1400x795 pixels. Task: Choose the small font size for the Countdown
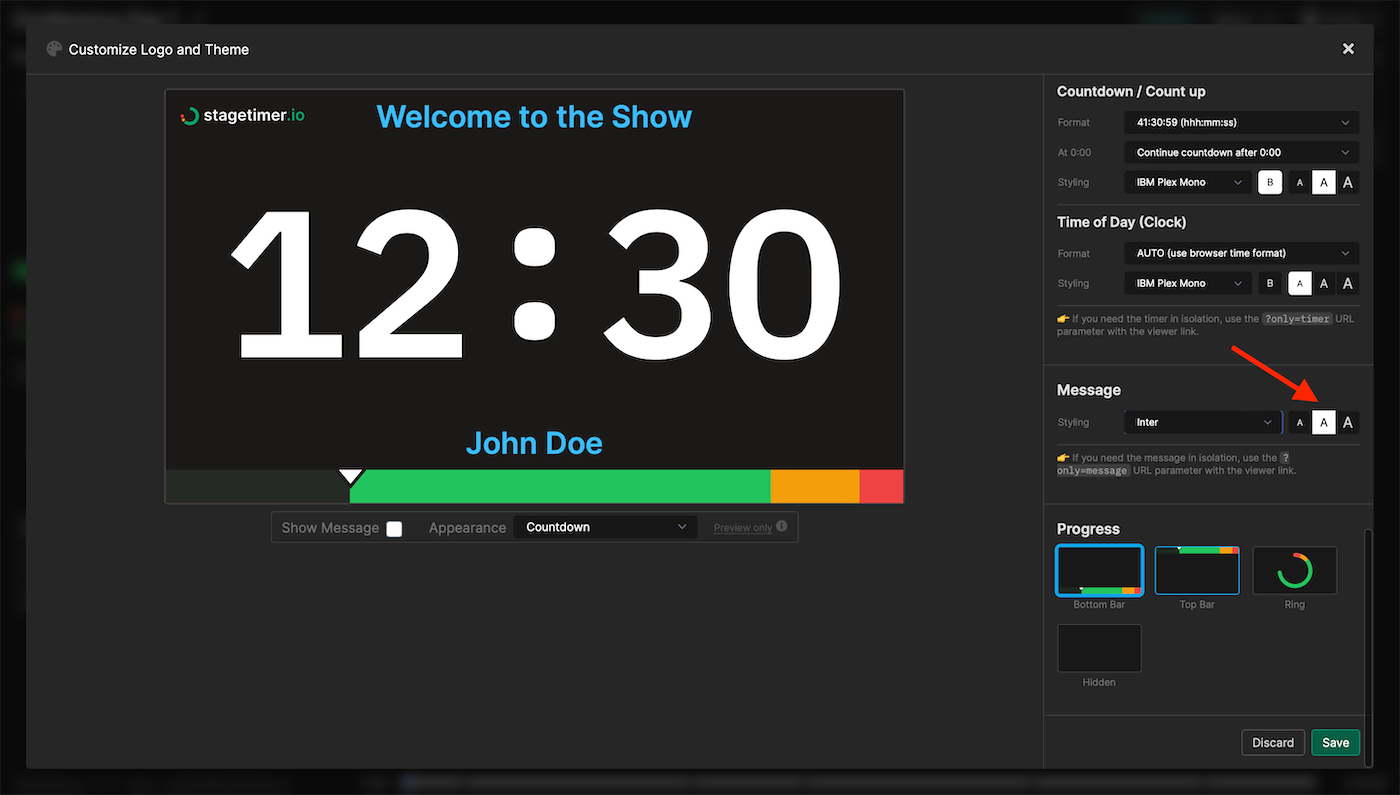click(x=1299, y=182)
